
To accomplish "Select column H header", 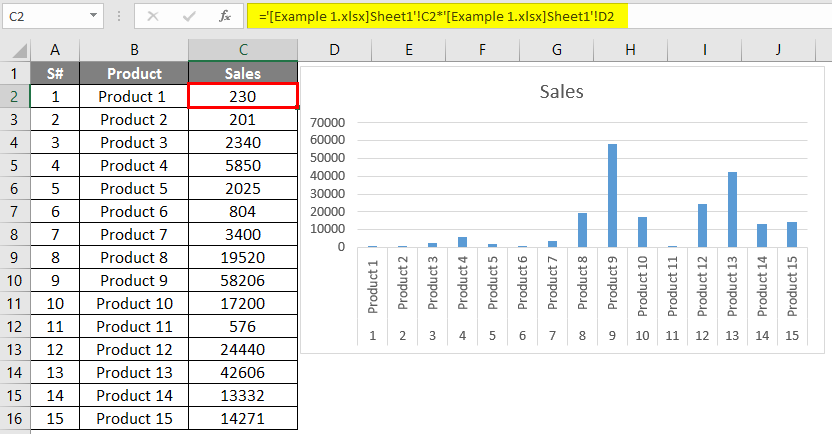I will click(x=630, y=50).
